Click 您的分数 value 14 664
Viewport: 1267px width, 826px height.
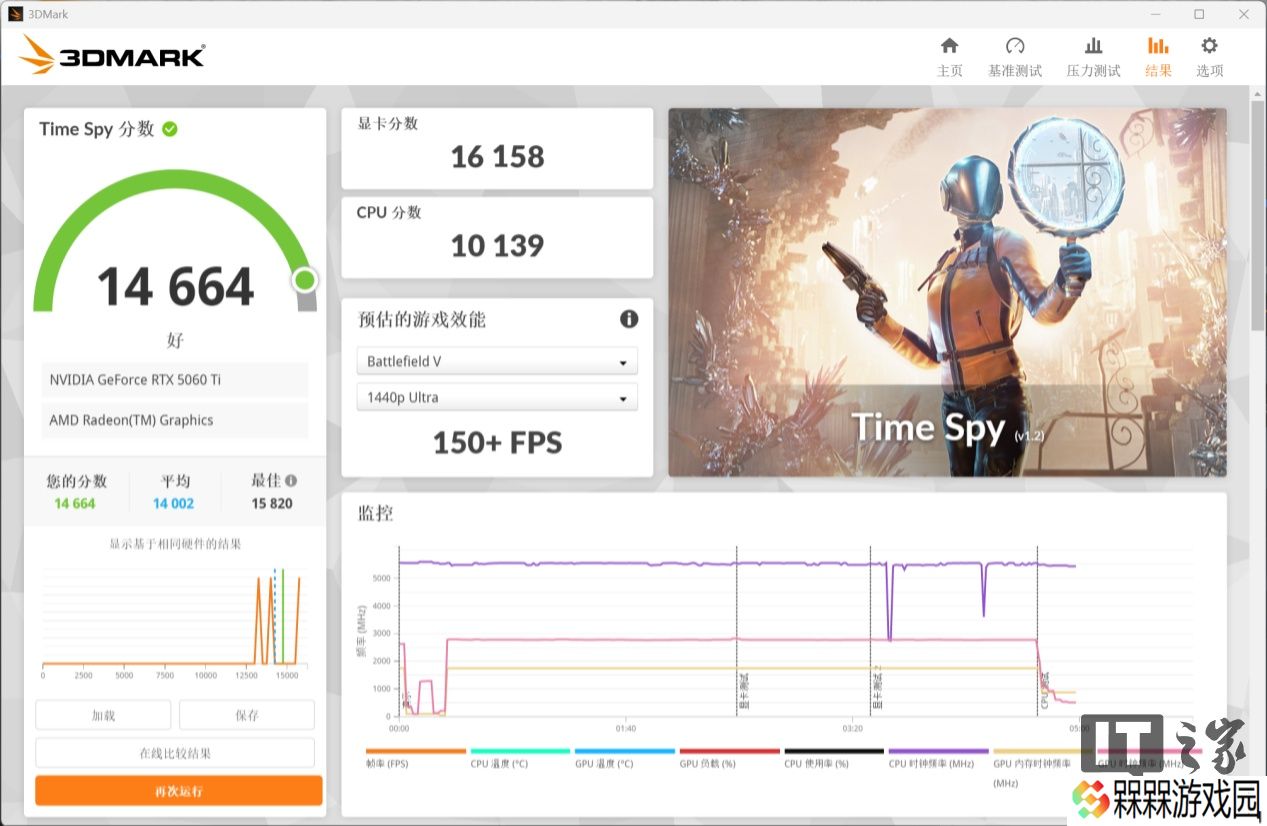[75, 503]
